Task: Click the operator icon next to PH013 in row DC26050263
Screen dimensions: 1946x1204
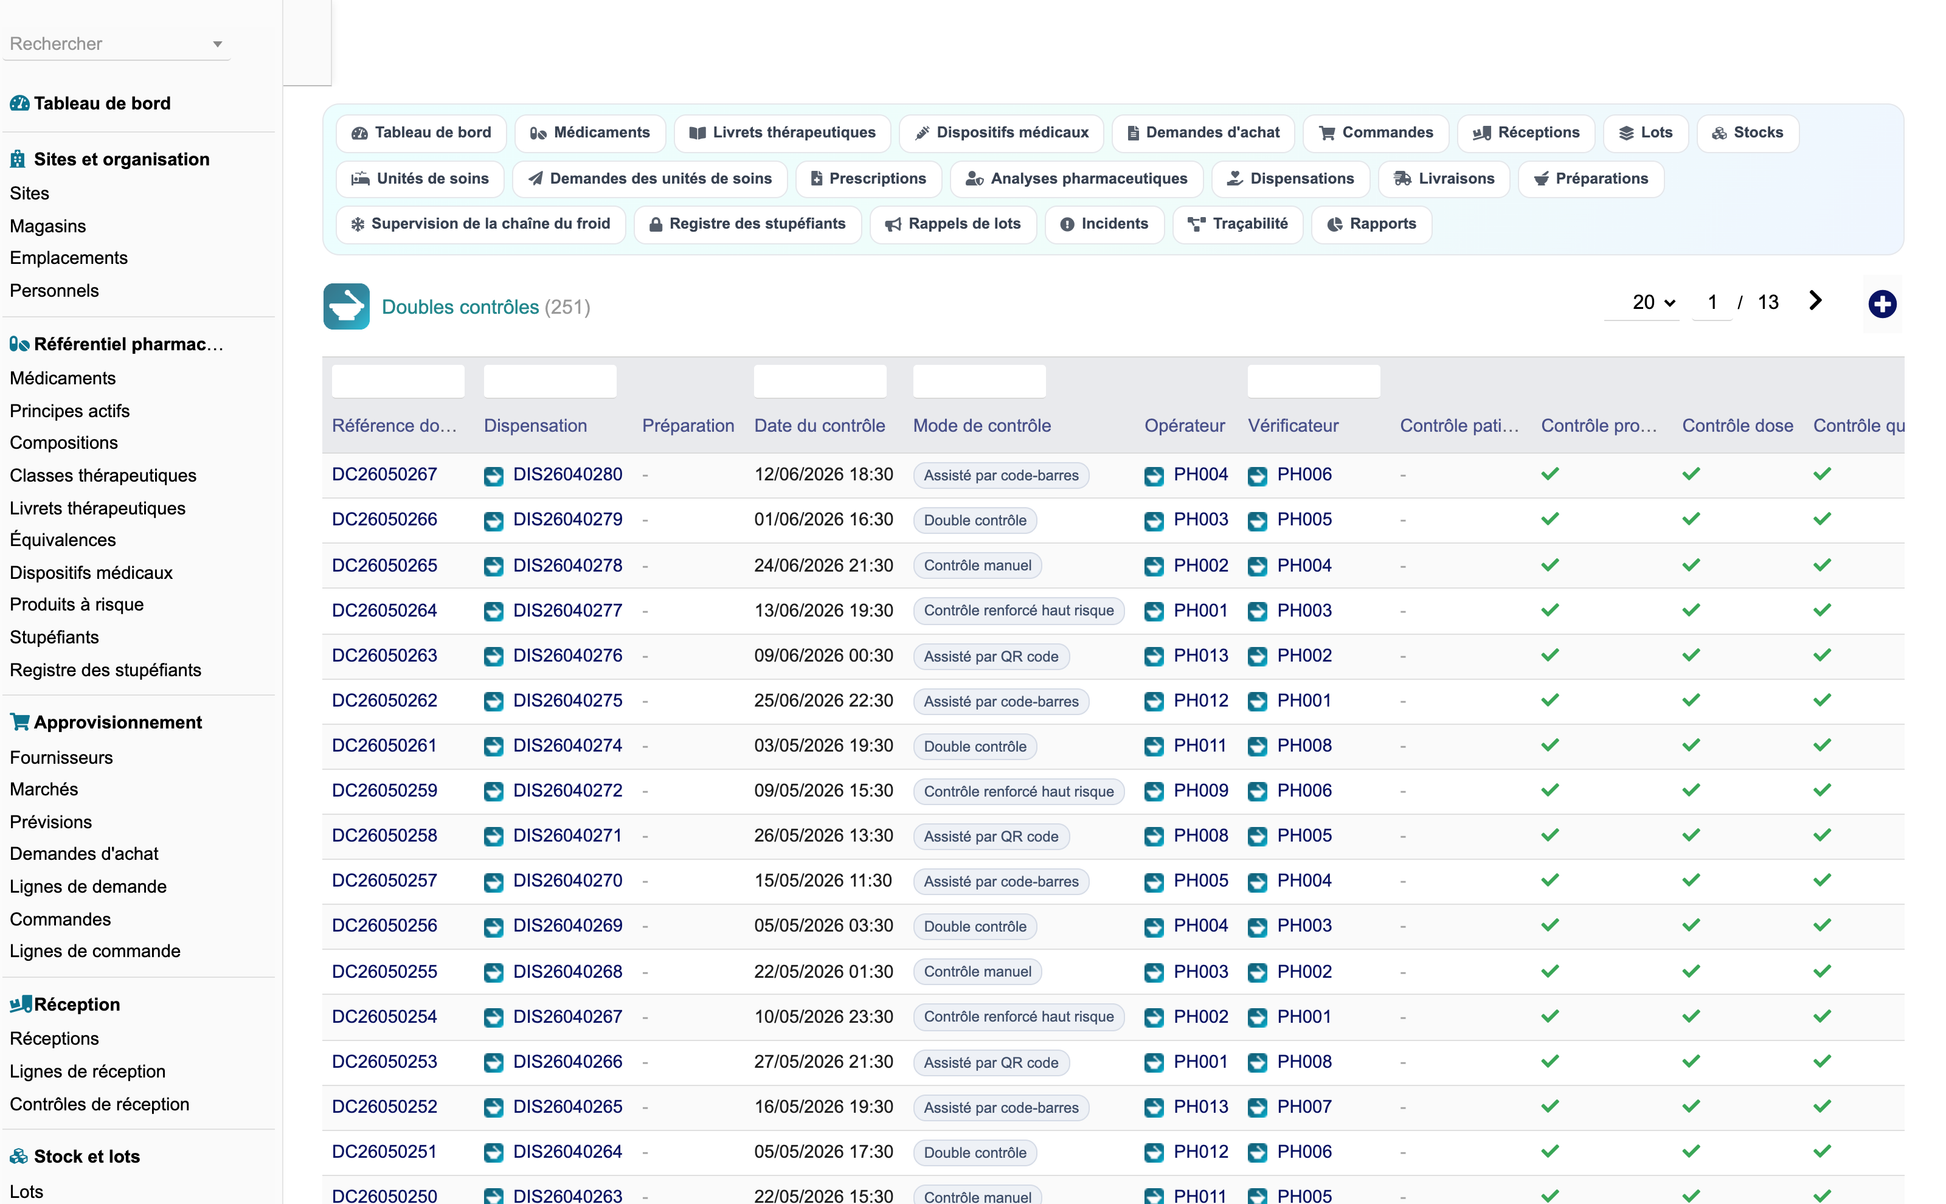Action: click(x=1154, y=657)
